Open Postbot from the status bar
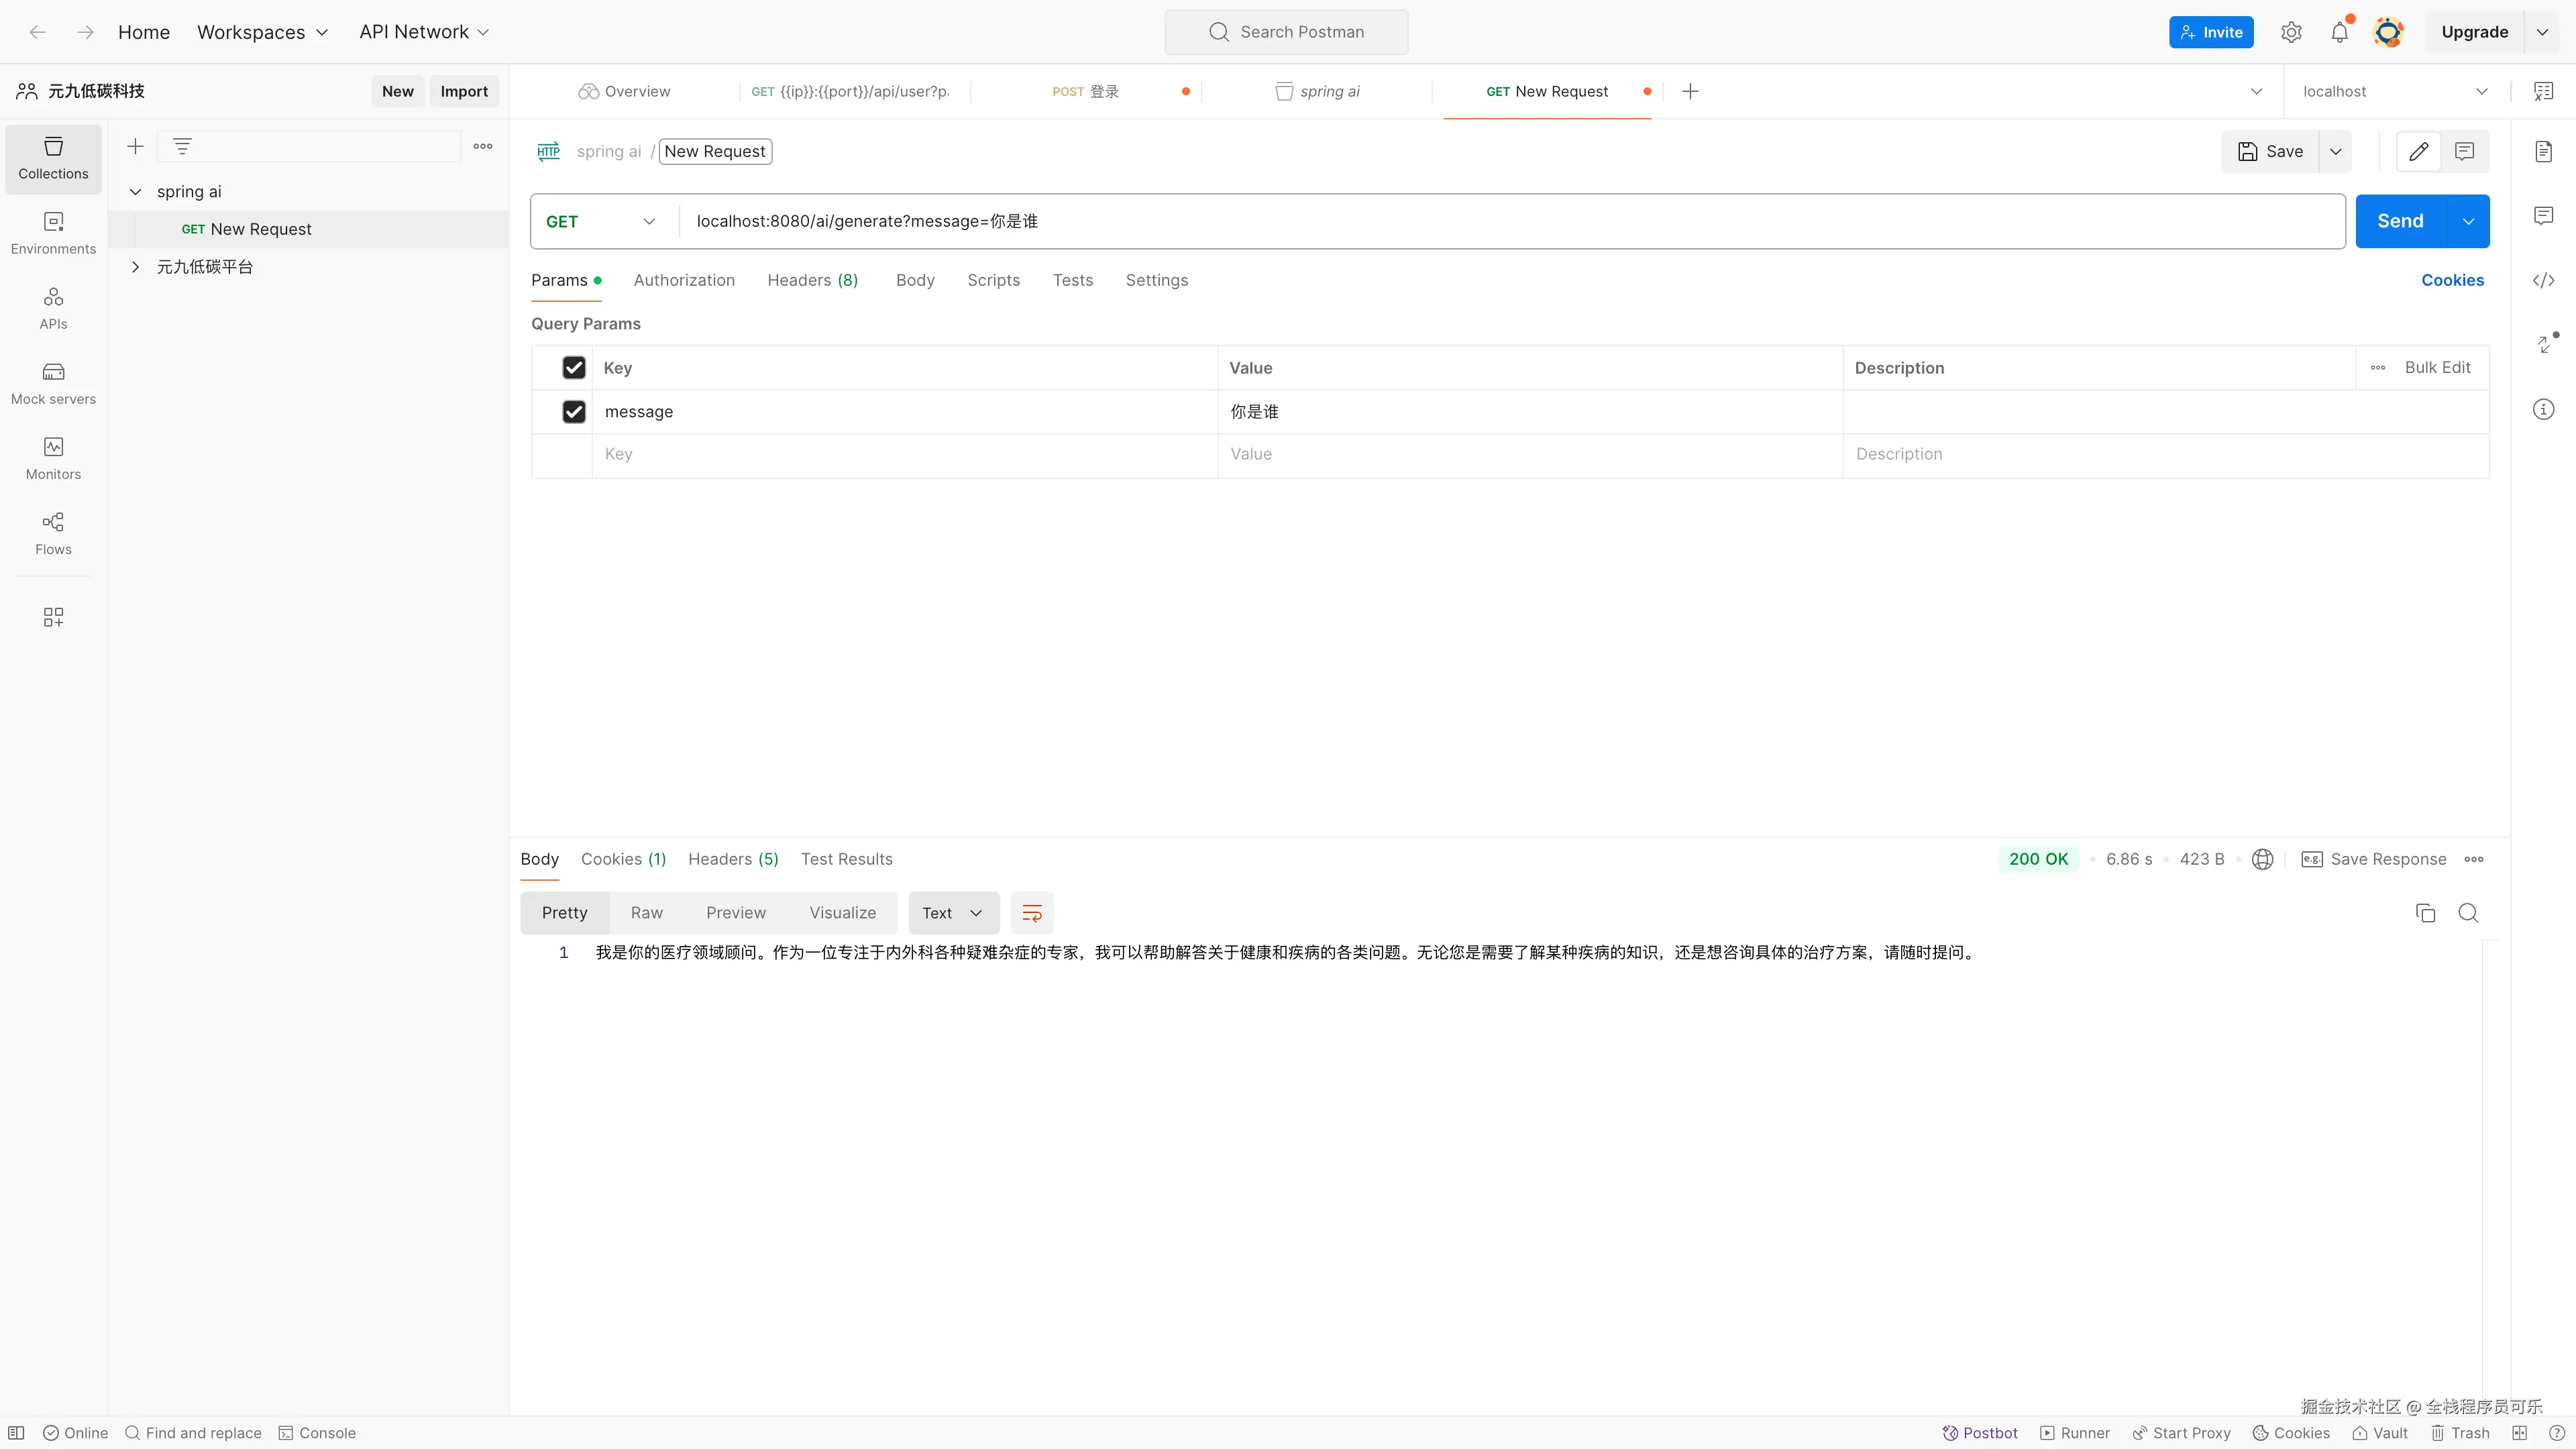The height and width of the screenshot is (1449, 2576). coord(1980,1432)
